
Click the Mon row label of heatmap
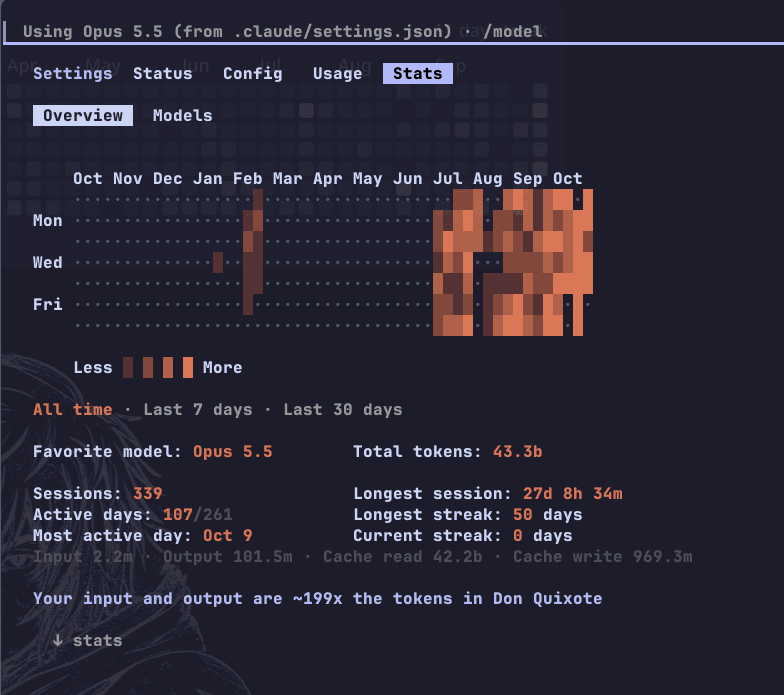click(48, 220)
